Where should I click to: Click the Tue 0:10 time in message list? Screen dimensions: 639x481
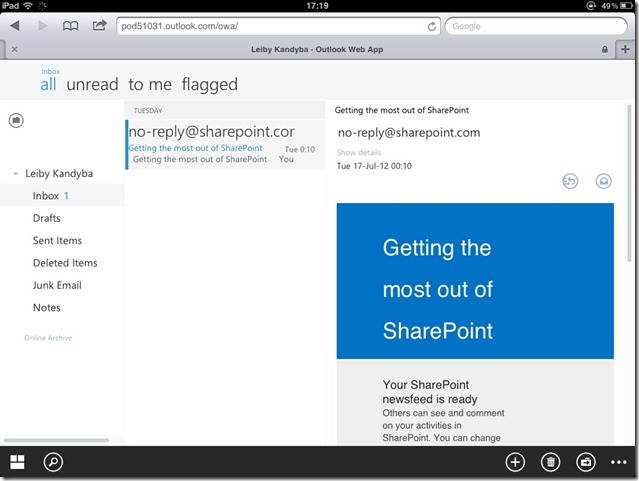[x=300, y=150]
